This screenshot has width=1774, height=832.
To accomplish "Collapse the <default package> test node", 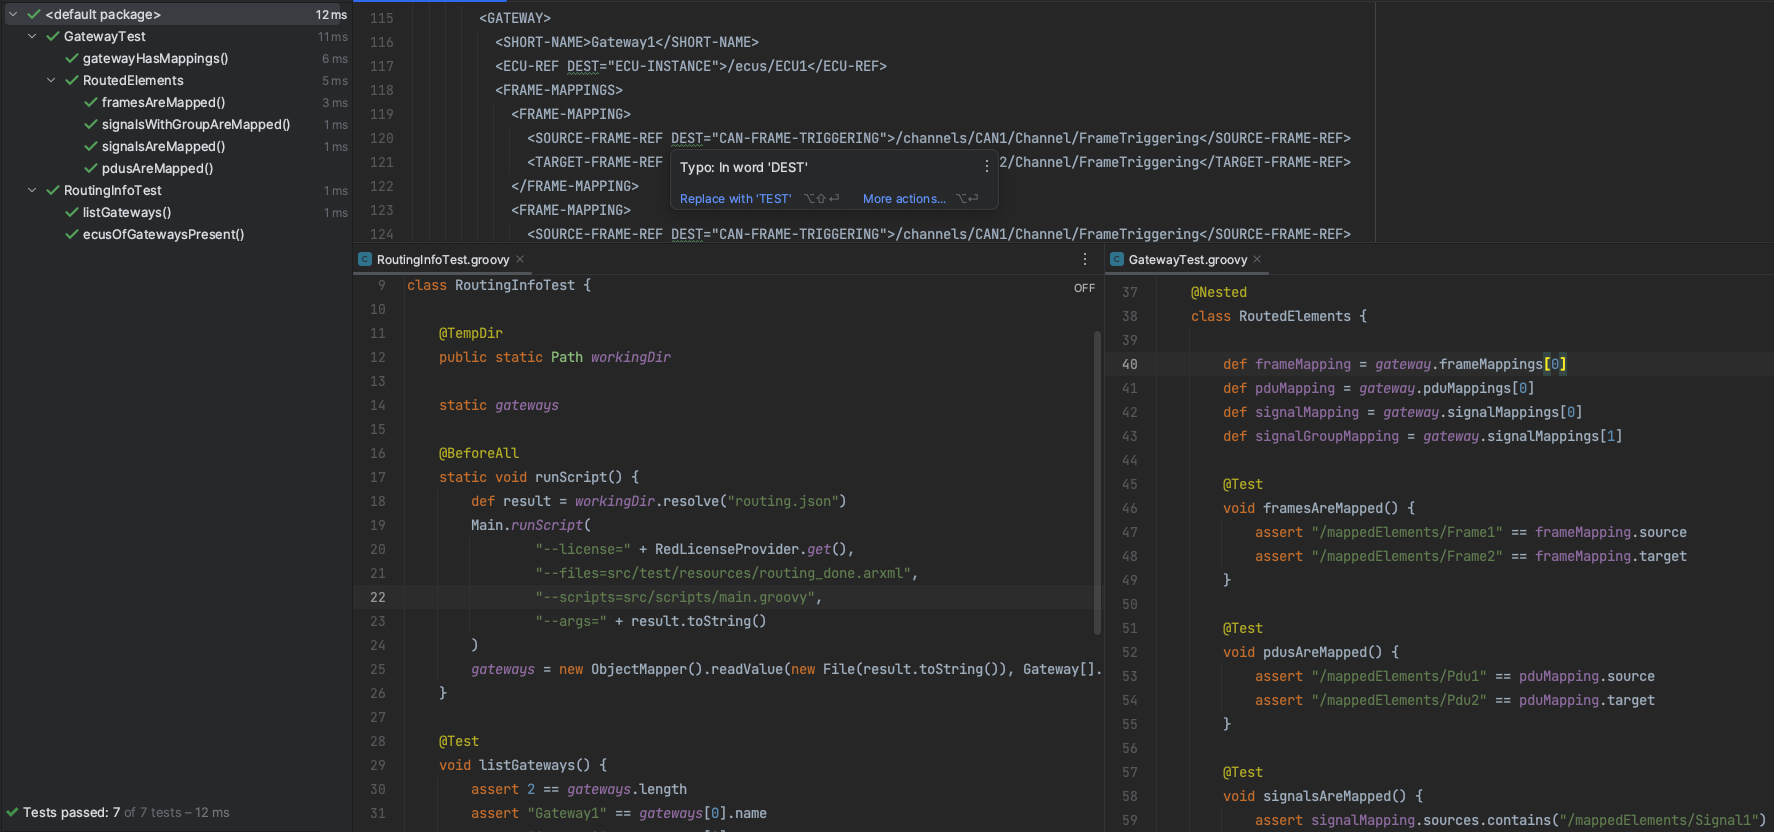I will [13, 14].
